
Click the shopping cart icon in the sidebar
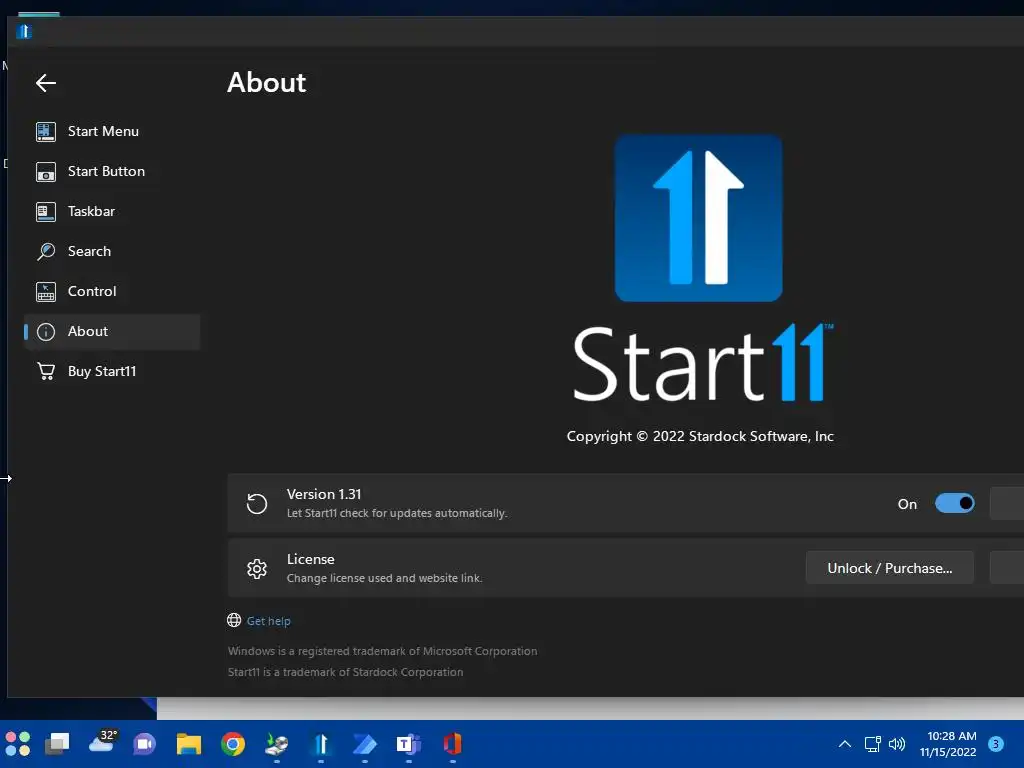pos(46,372)
